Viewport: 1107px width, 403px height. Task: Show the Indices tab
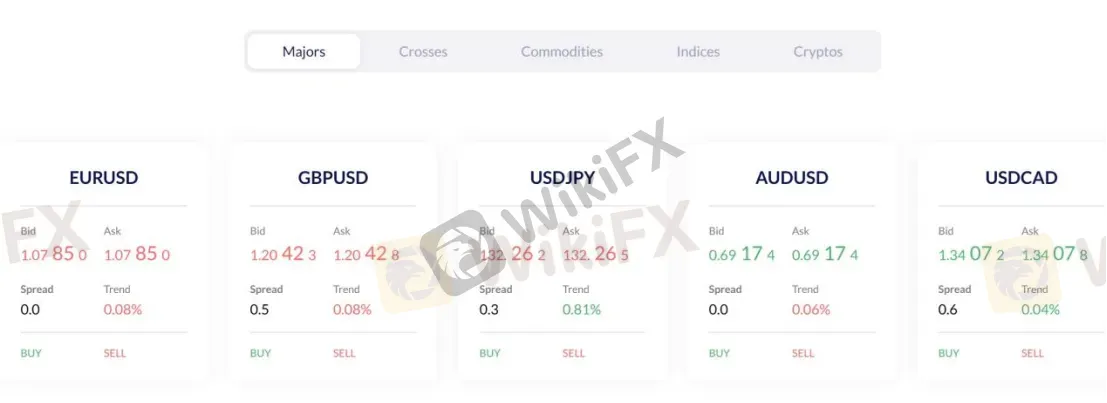click(x=698, y=52)
